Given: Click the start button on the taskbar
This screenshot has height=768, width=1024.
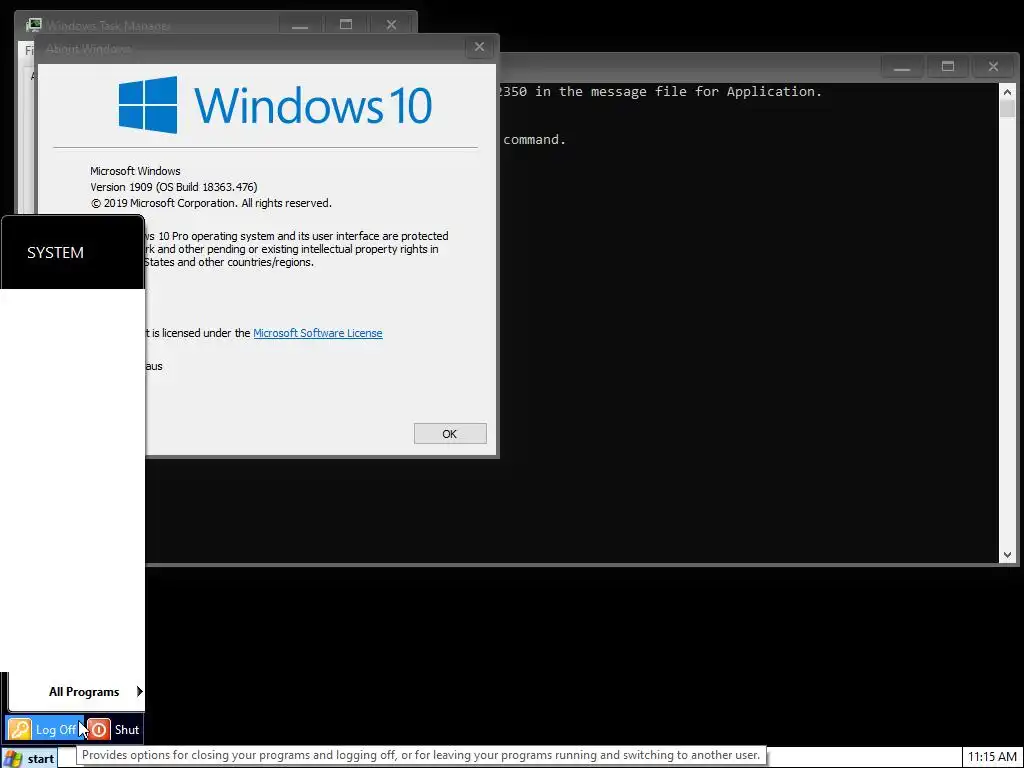Looking at the screenshot, I should click(30, 758).
